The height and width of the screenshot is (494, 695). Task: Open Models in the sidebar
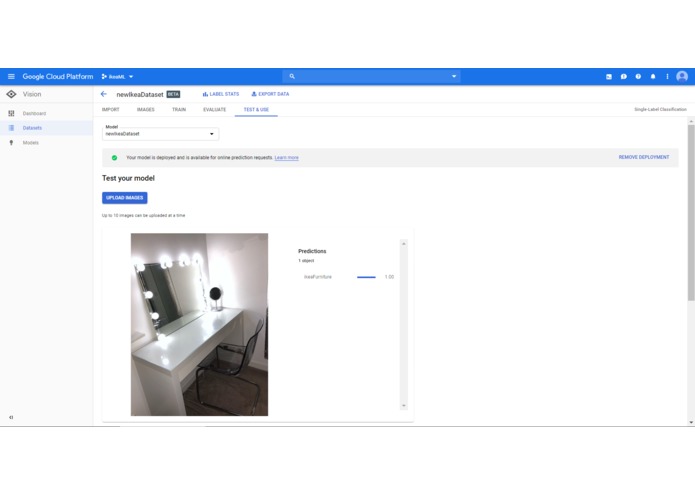click(31, 143)
